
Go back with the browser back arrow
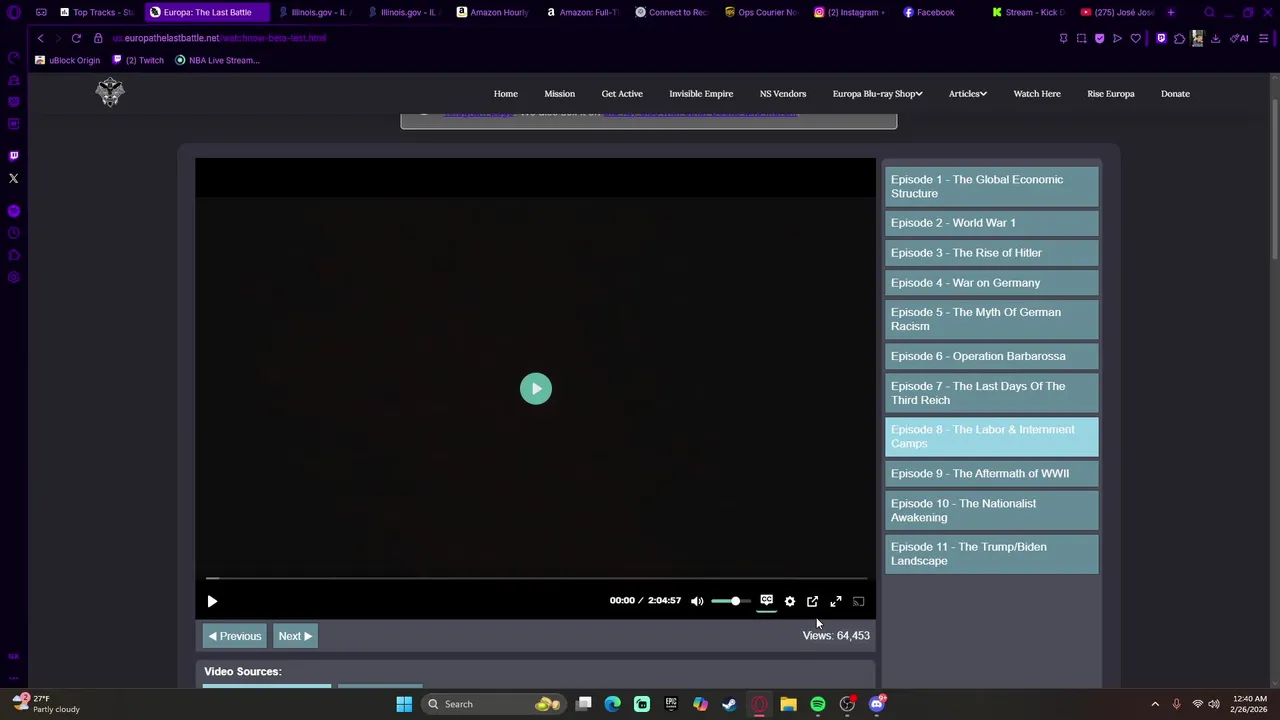coord(40,38)
